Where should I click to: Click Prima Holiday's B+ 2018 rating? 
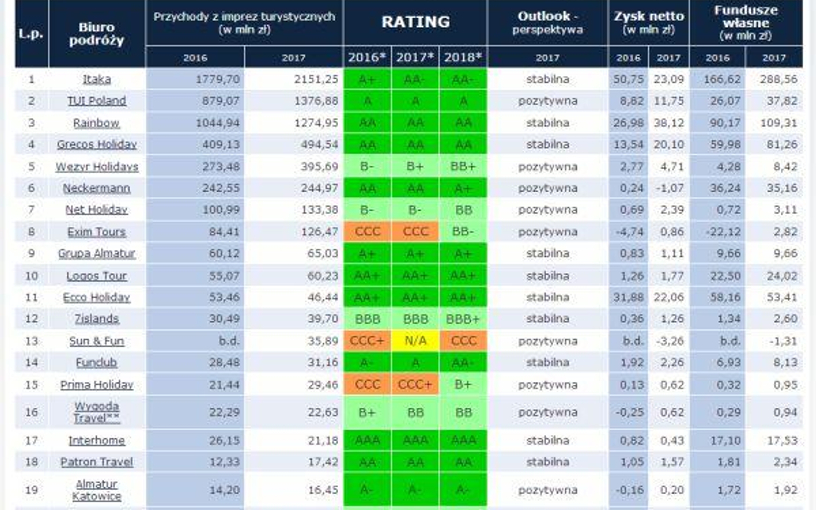tap(463, 385)
